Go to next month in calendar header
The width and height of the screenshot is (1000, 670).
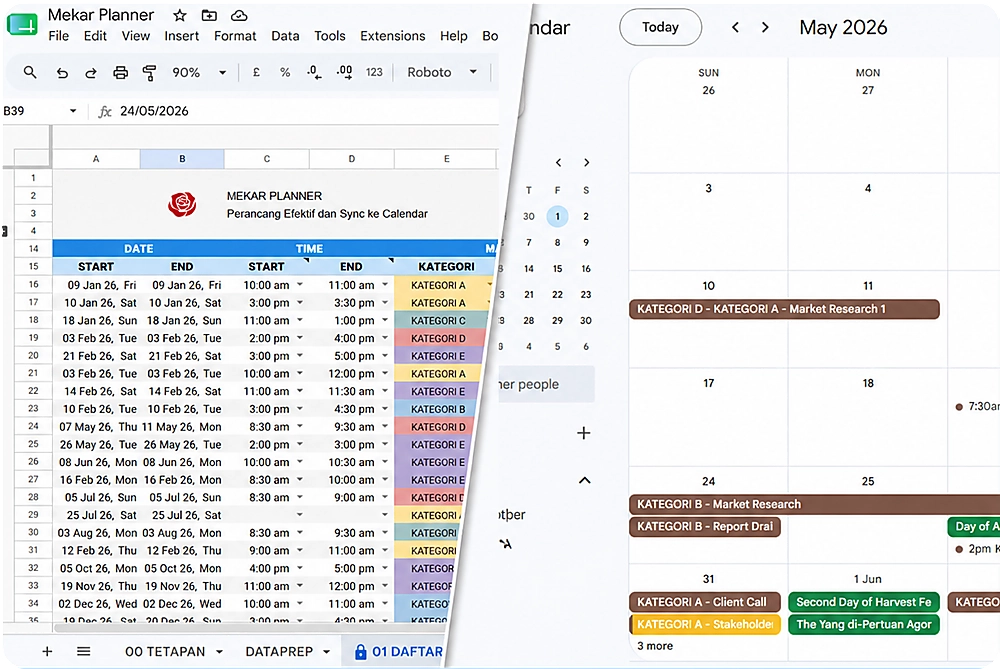click(765, 27)
